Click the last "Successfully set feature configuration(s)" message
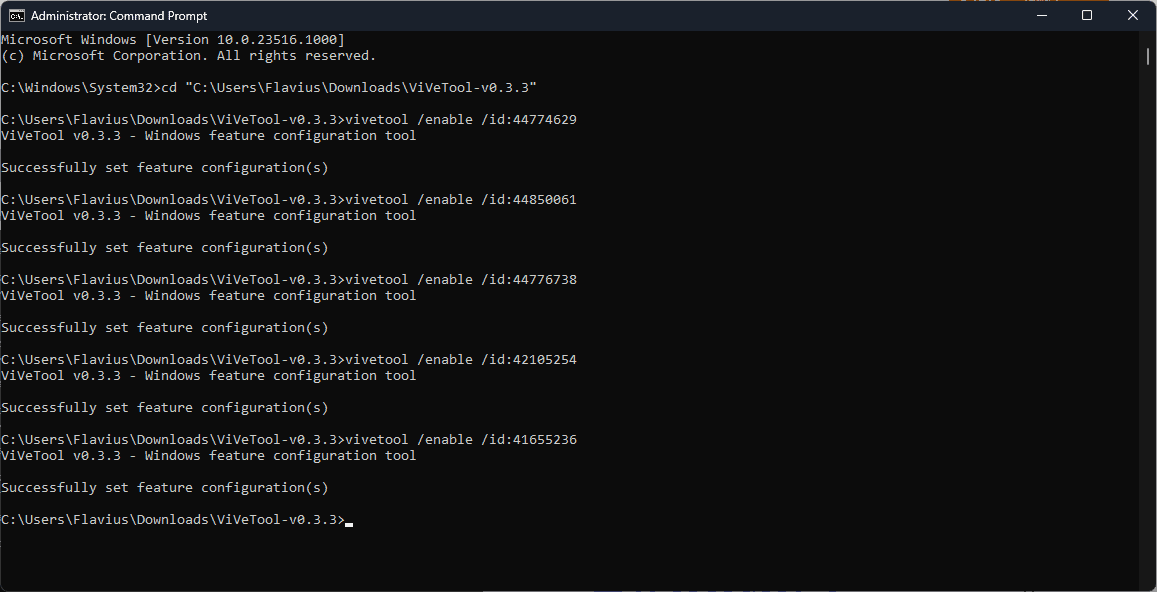1157x592 pixels. [x=165, y=488]
